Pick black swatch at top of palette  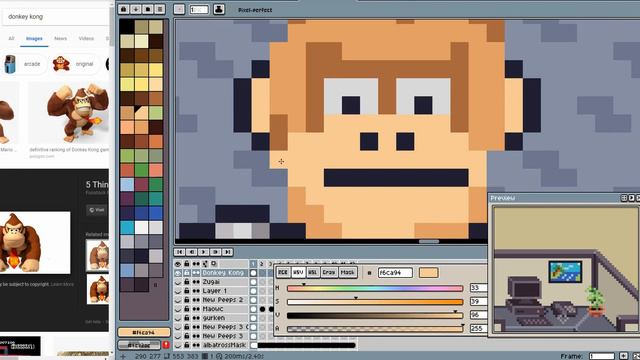click(x=127, y=27)
